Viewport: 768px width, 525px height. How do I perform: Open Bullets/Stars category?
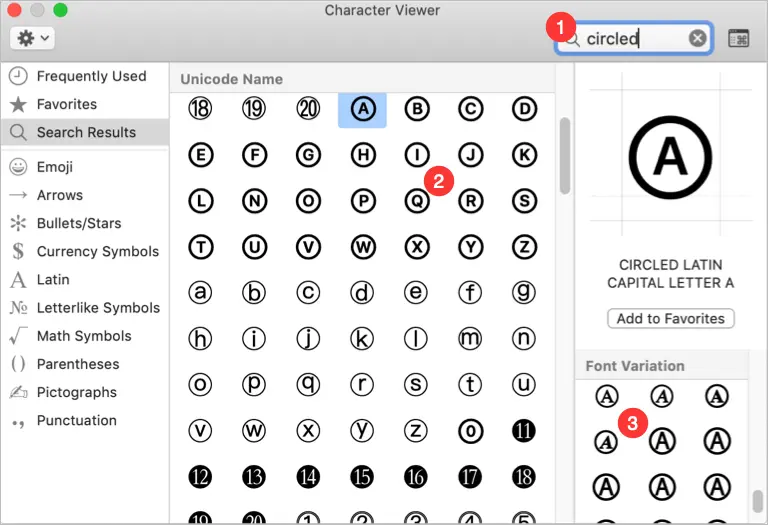point(85,223)
